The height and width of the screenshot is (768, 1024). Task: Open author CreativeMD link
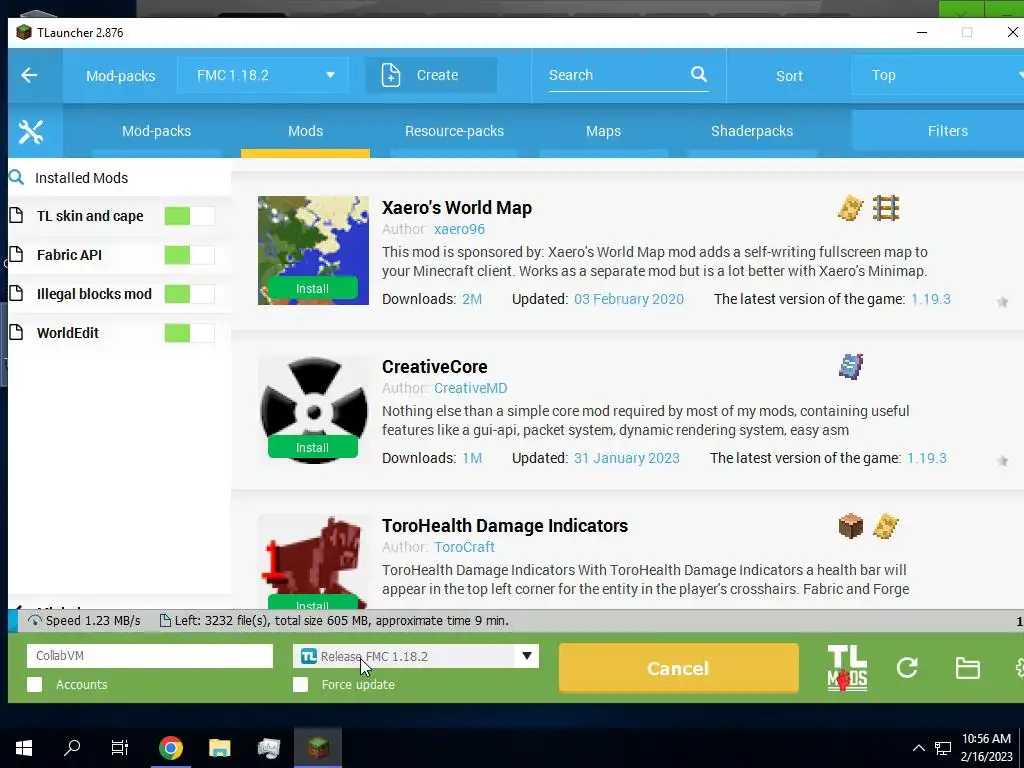pyautogui.click(x=470, y=388)
